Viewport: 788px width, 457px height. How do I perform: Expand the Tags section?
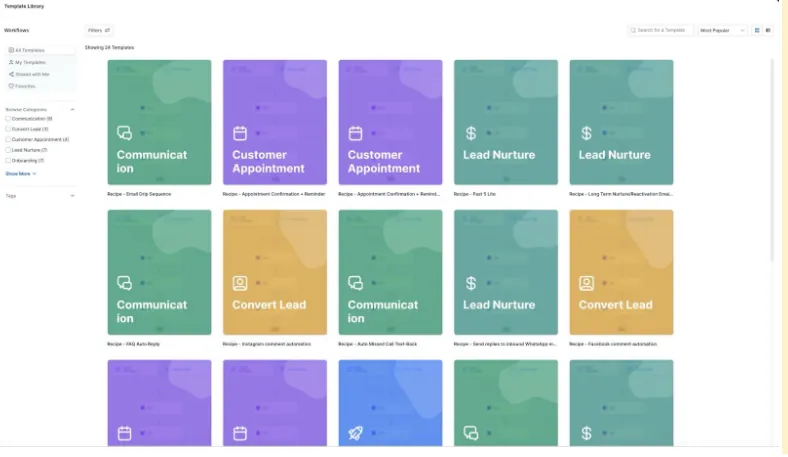tap(72, 196)
